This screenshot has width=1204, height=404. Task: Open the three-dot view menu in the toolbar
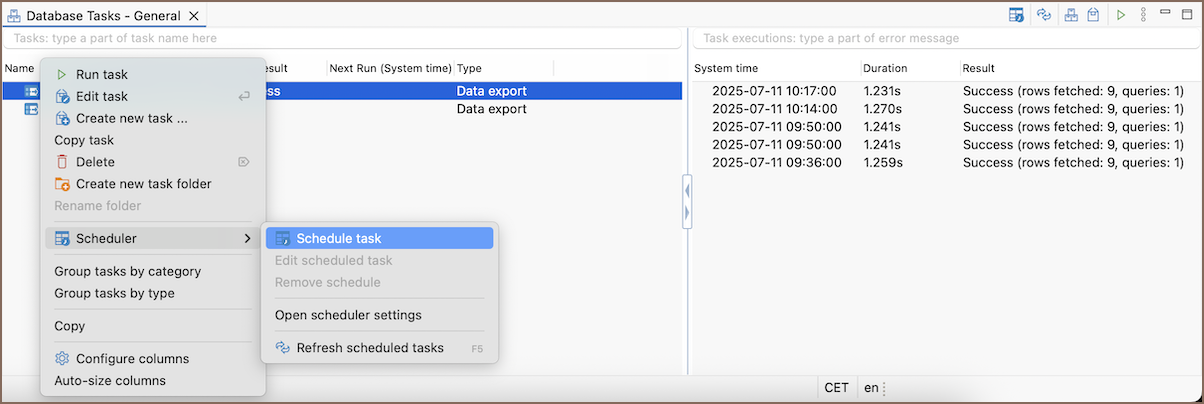[x=1143, y=15]
